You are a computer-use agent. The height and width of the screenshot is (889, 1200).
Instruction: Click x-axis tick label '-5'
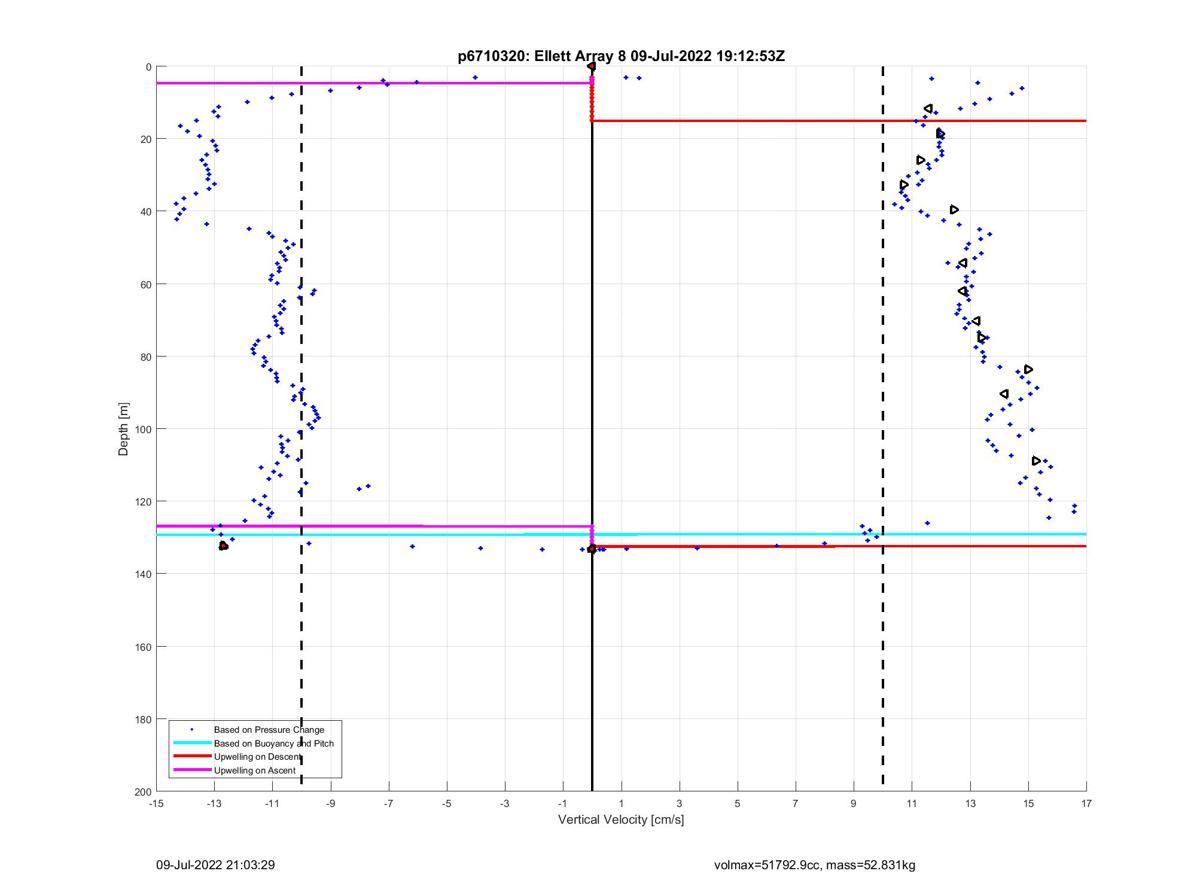(x=446, y=803)
